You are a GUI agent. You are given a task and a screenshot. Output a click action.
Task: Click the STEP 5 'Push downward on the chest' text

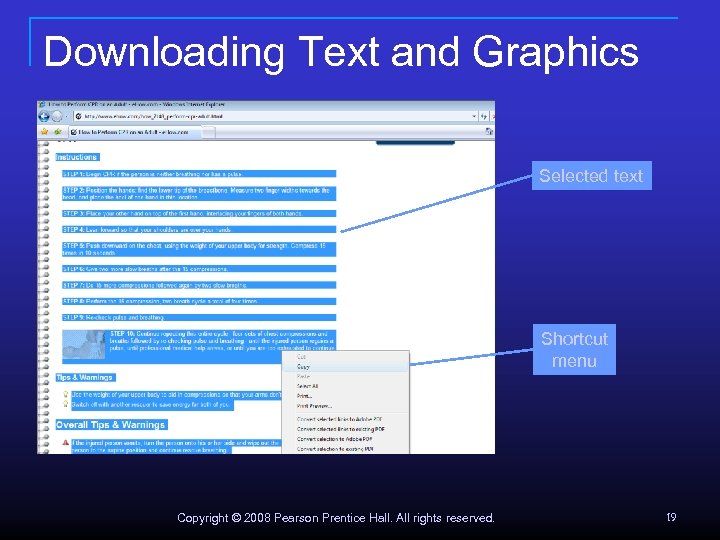199,249
